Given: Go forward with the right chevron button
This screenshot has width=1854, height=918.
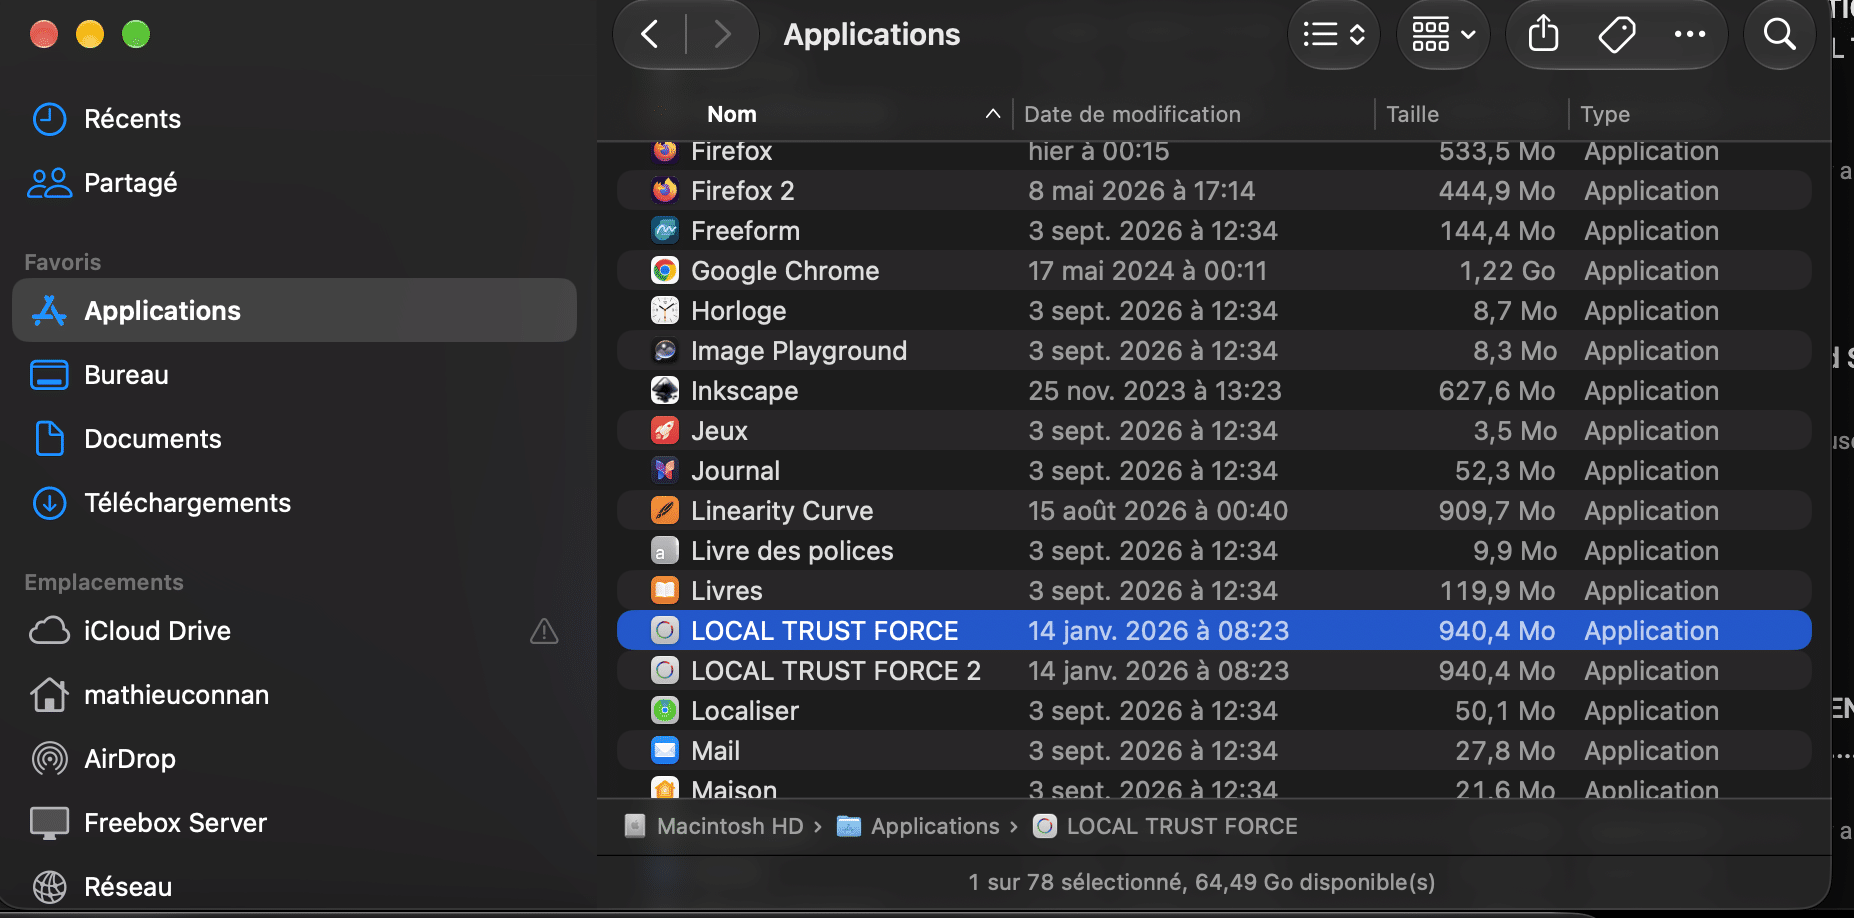Looking at the screenshot, I should click(722, 35).
